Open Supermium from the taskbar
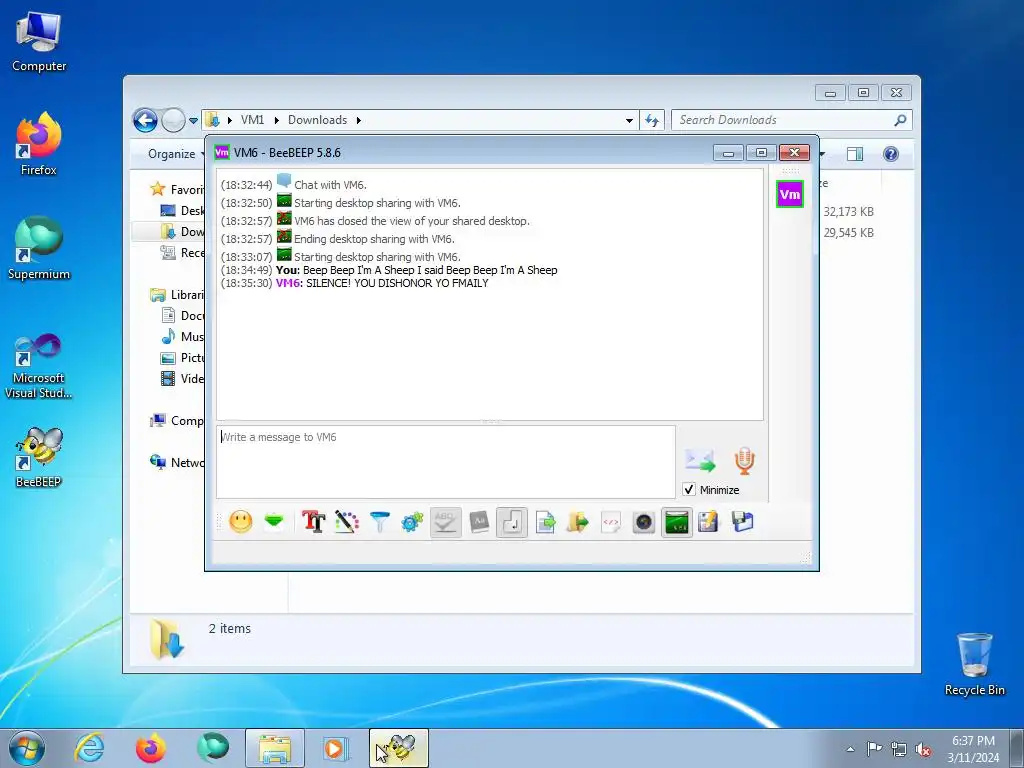This screenshot has width=1024, height=768. [x=213, y=748]
